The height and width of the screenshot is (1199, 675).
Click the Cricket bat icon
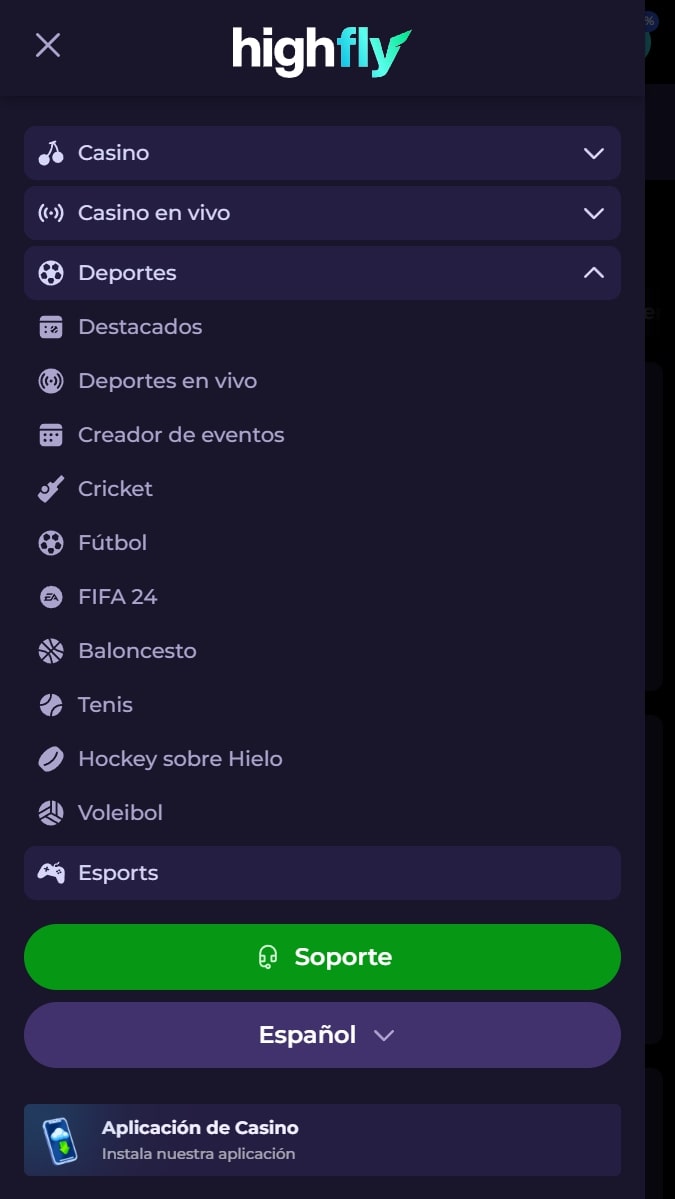pos(50,489)
